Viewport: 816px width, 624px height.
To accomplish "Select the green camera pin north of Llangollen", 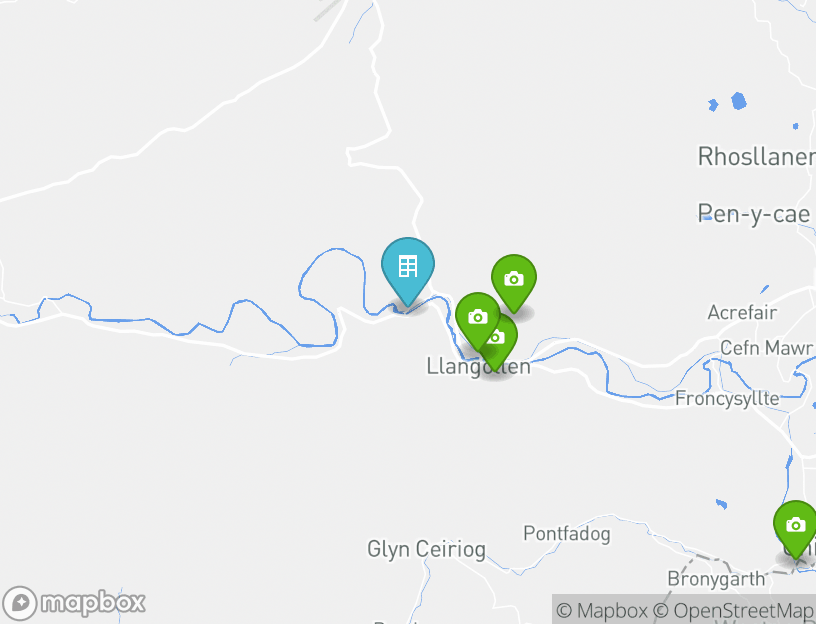I will click(x=514, y=283).
